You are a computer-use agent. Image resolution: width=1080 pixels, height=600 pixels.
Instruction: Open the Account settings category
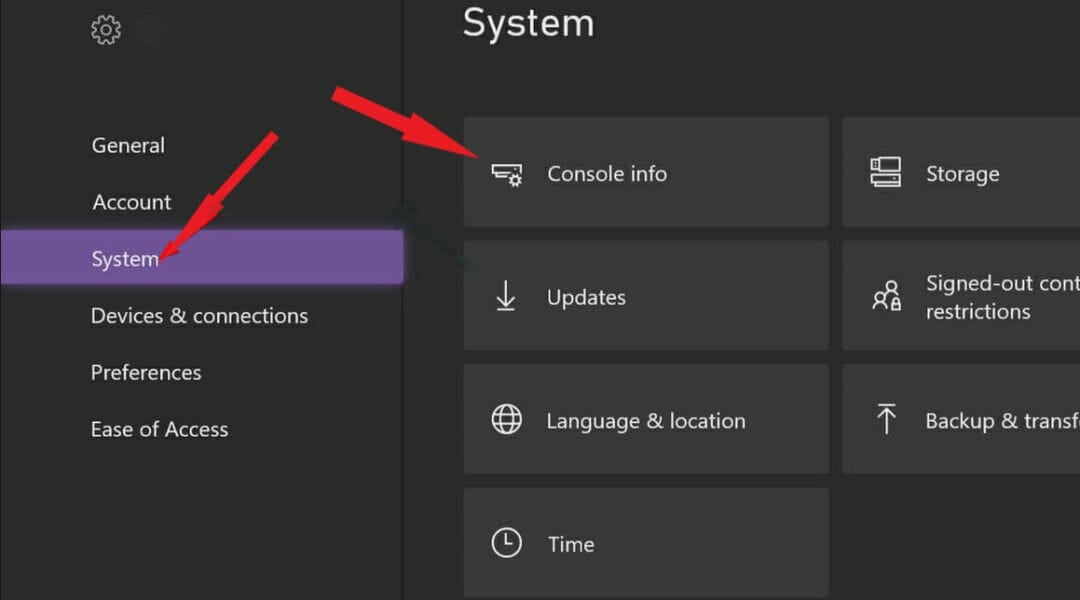(x=132, y=203)
